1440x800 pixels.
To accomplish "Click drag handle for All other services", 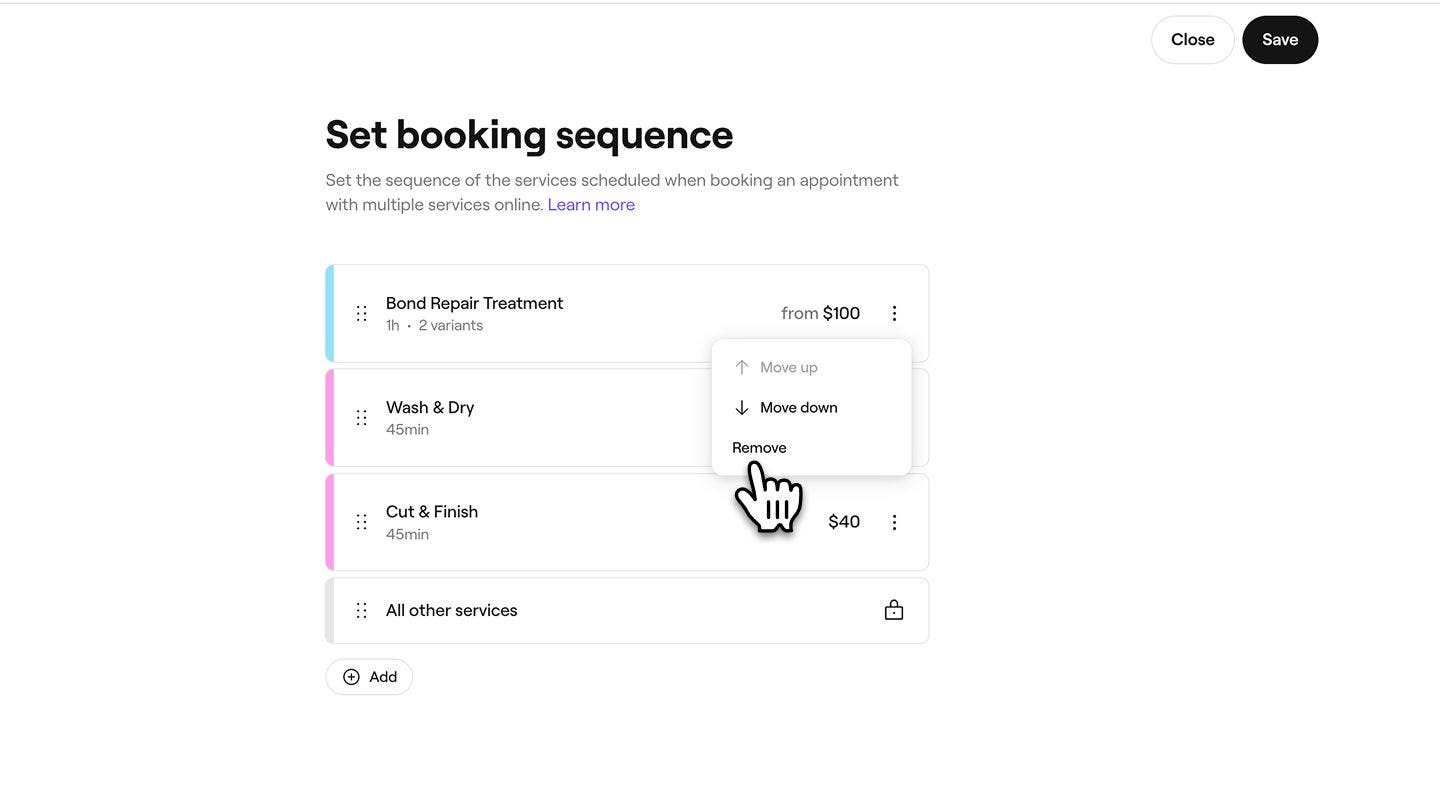I will click(x=362, y=610).
